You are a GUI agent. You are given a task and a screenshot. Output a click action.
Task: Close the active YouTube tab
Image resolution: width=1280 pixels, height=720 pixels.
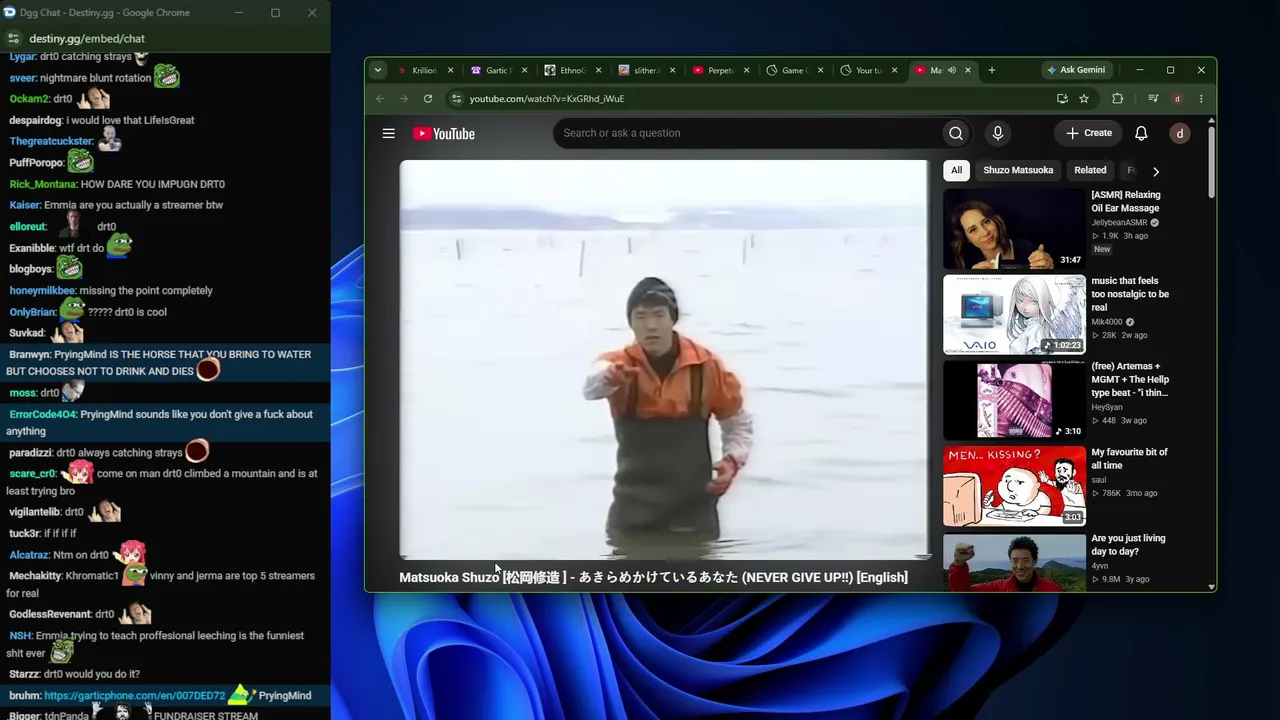point(968,70)
